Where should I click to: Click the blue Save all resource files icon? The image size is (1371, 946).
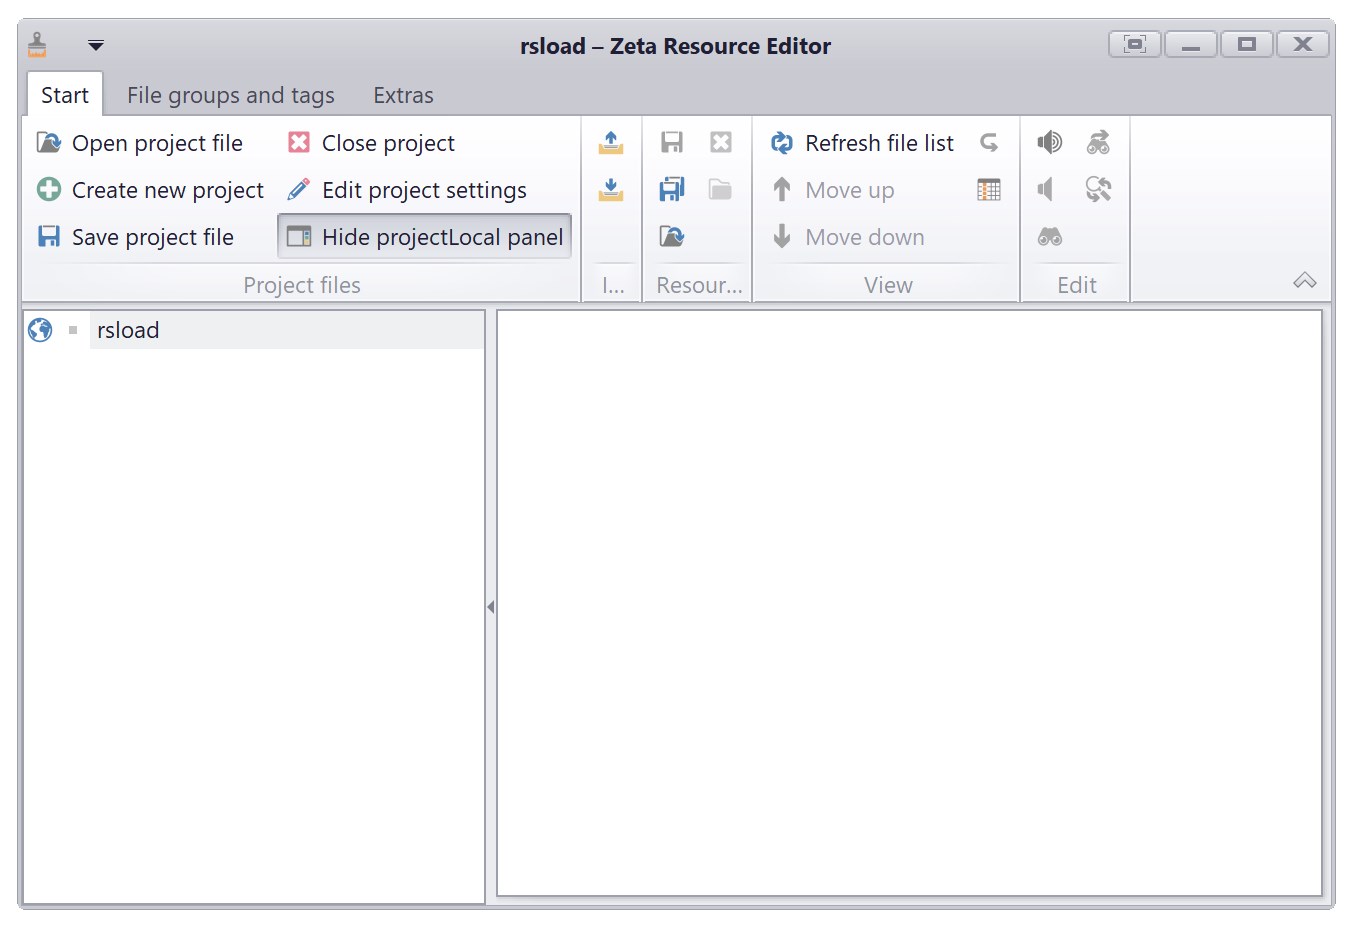pyautogui.click(x=671, y=189)
